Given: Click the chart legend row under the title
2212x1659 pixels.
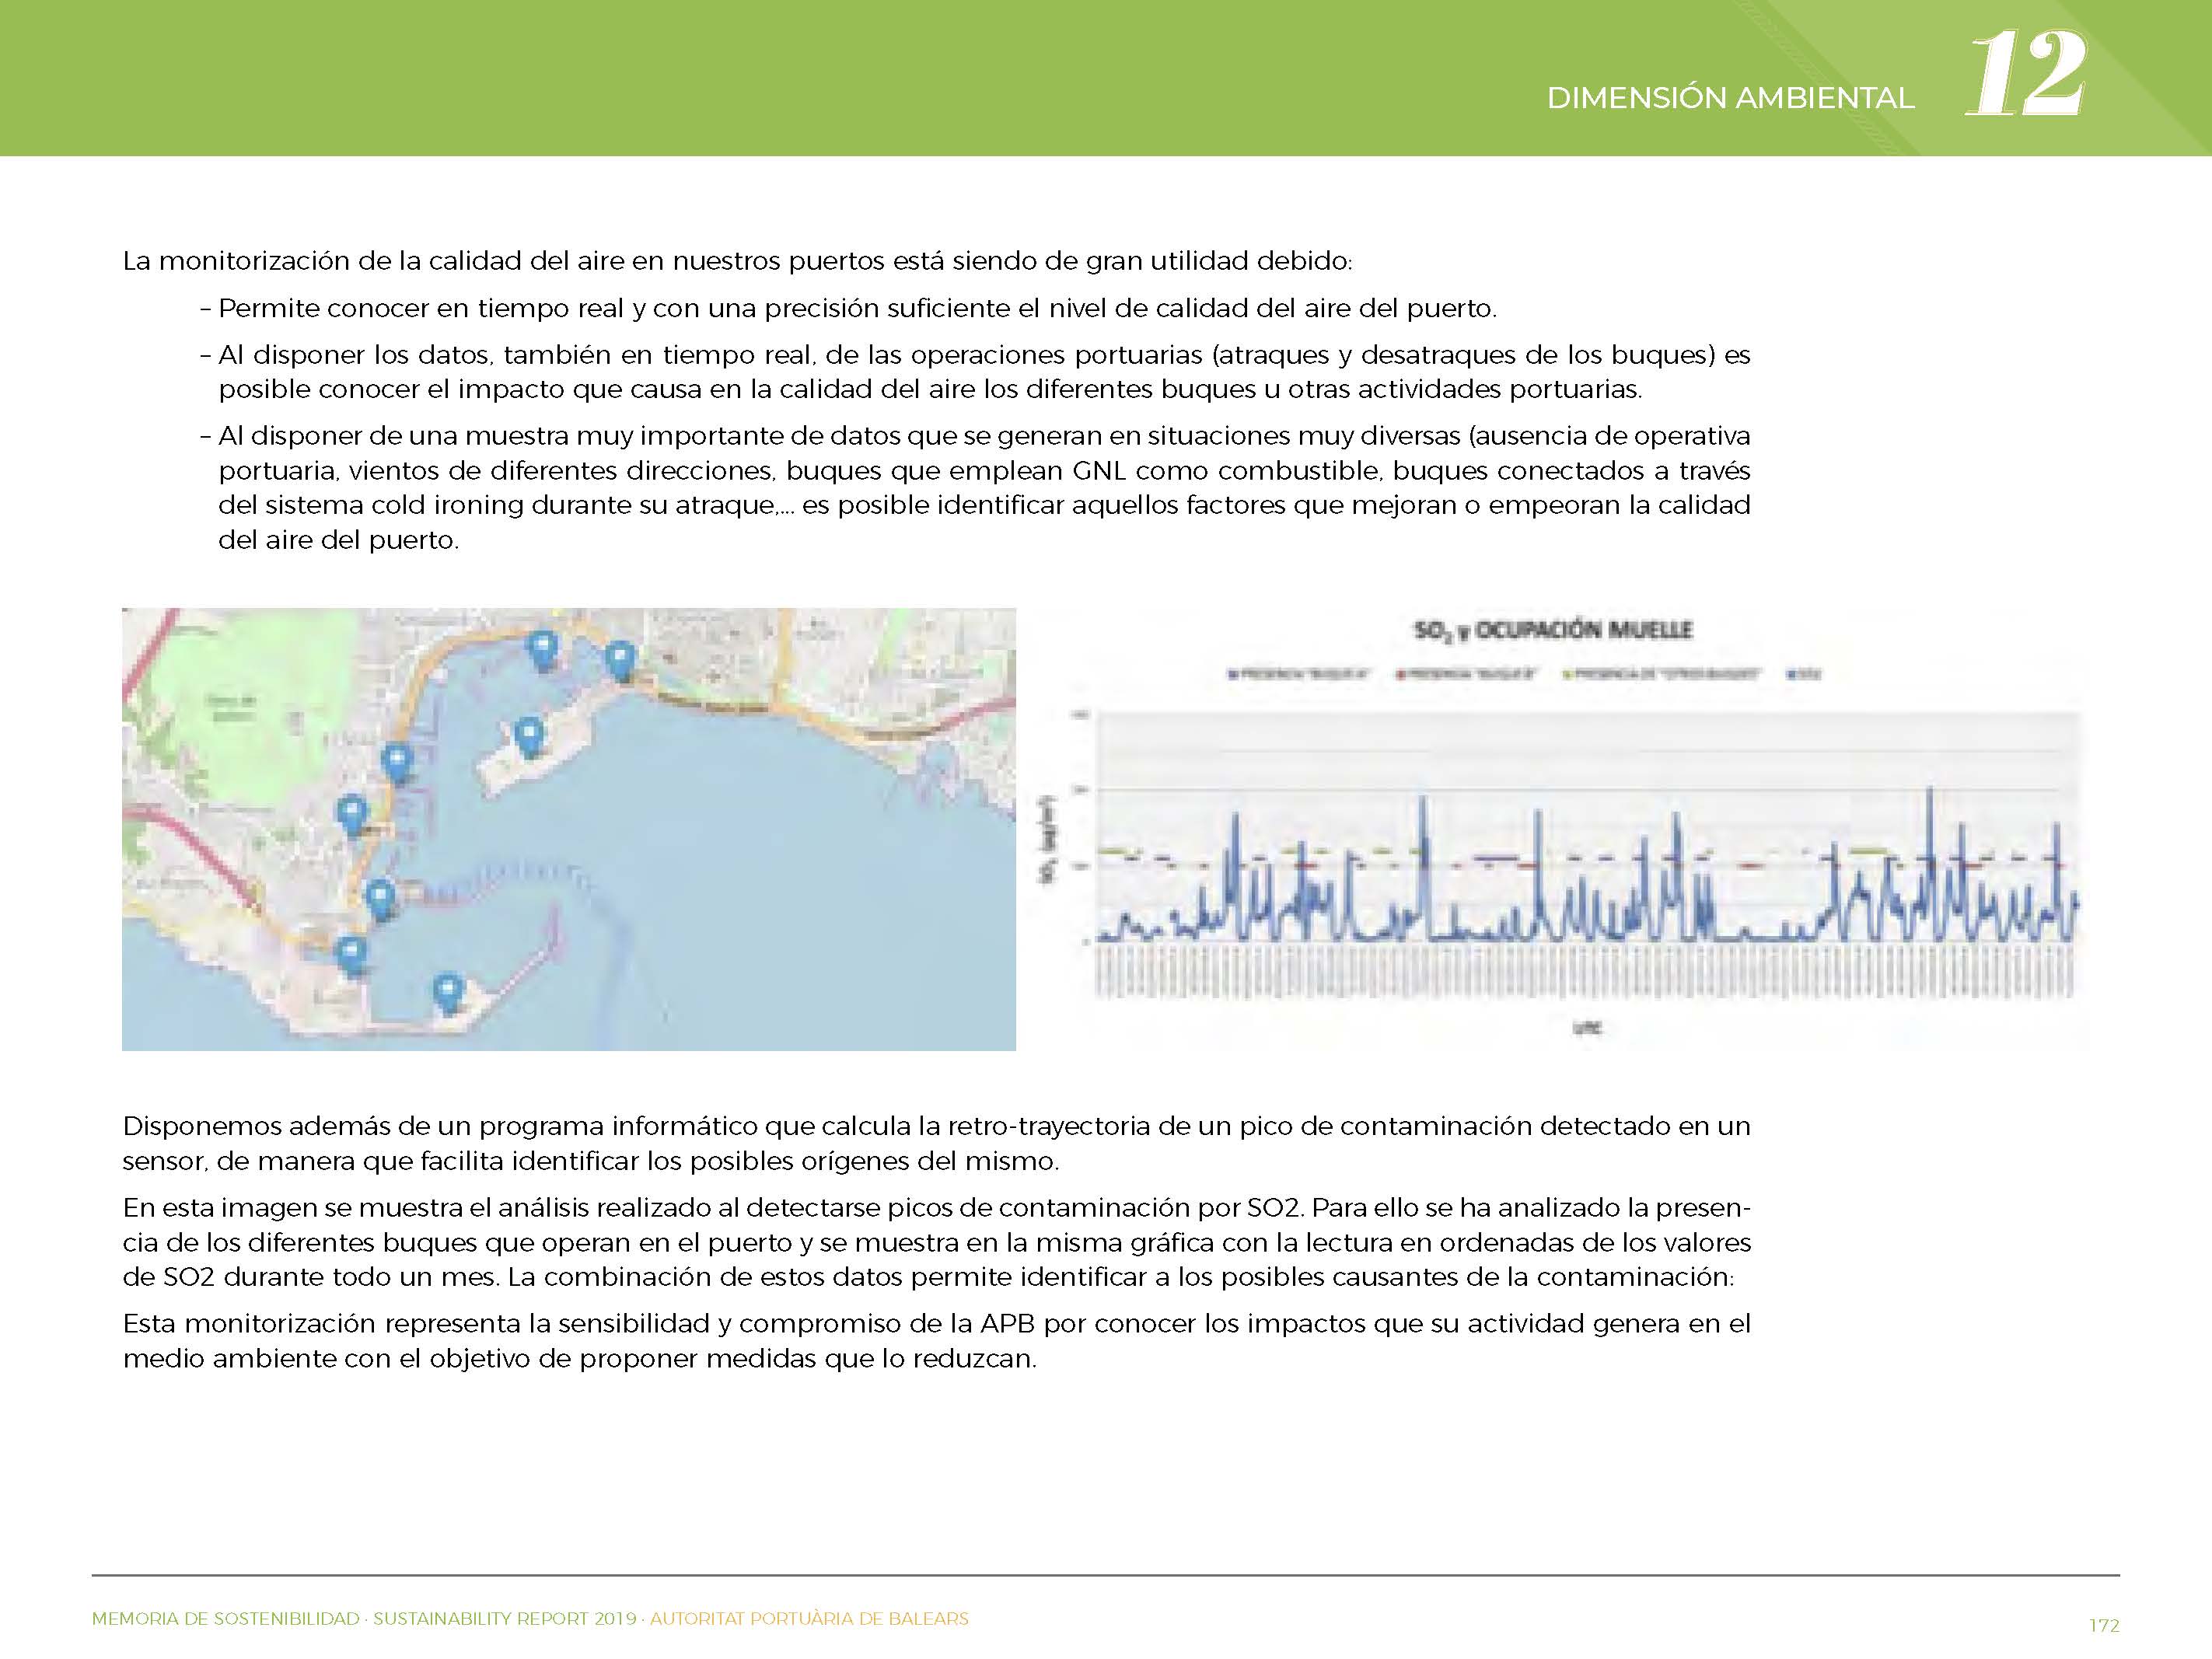Looking at the screenshot, I should click(1523, 674).
